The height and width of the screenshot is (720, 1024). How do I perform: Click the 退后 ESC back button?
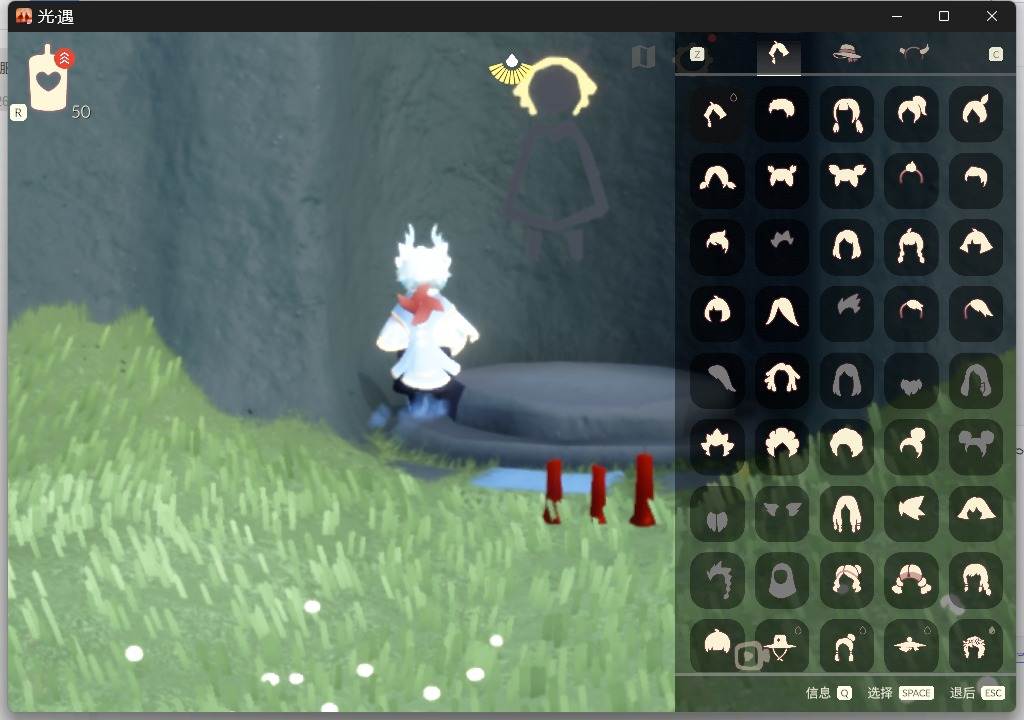coord(976,693)
